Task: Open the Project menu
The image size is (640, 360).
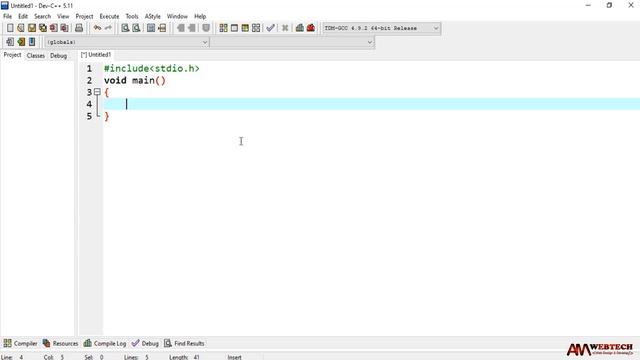Action: pos(84,16)
